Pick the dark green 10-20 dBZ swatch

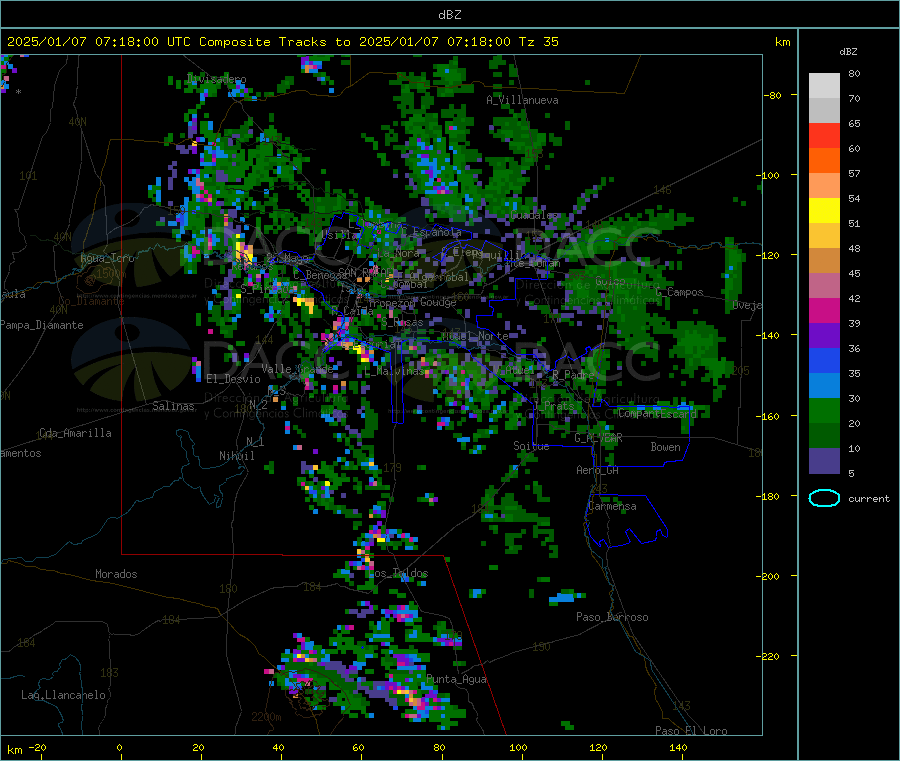(824, 436)
